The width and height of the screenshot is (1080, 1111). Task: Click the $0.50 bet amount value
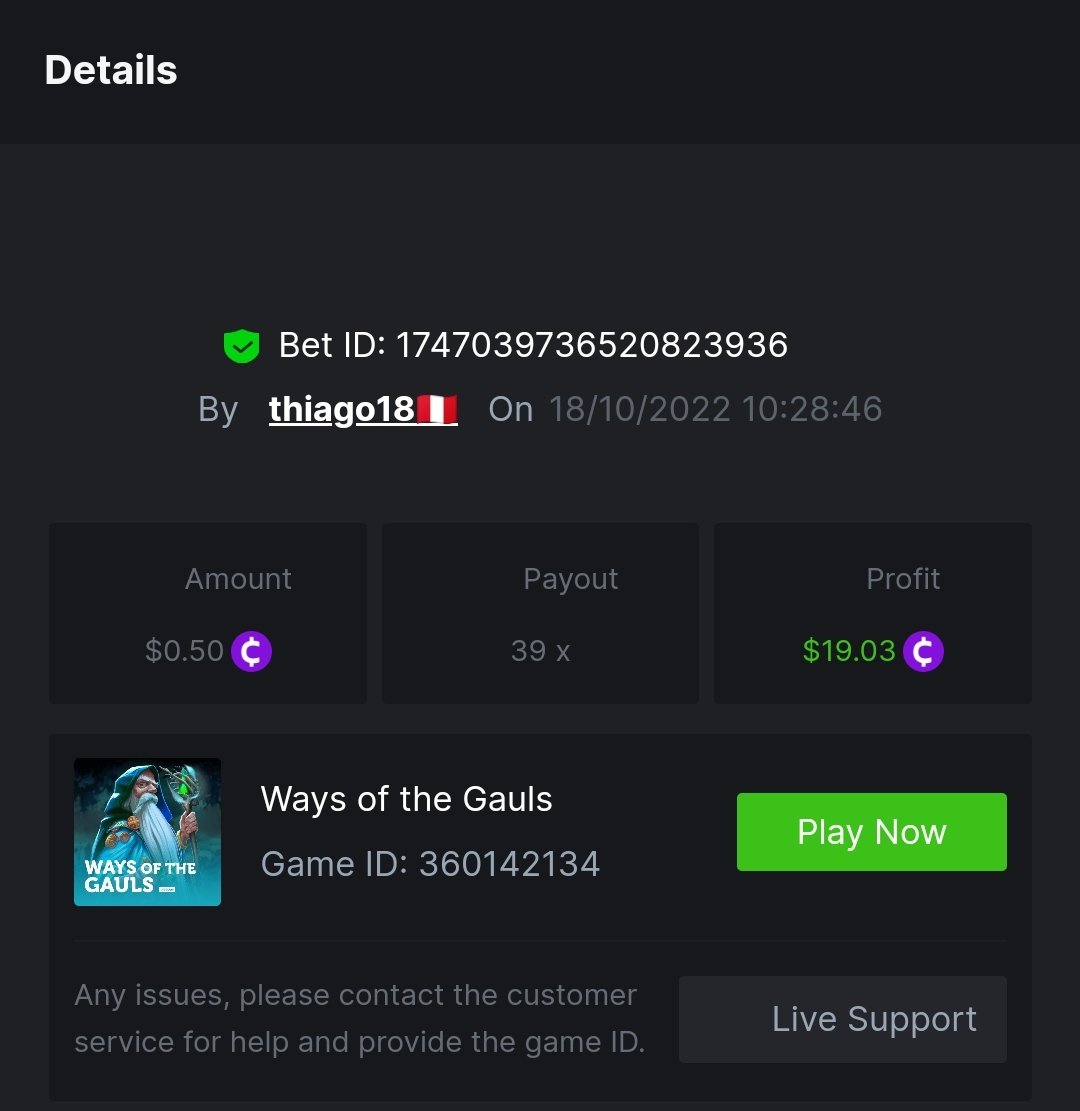coord(185,652)
